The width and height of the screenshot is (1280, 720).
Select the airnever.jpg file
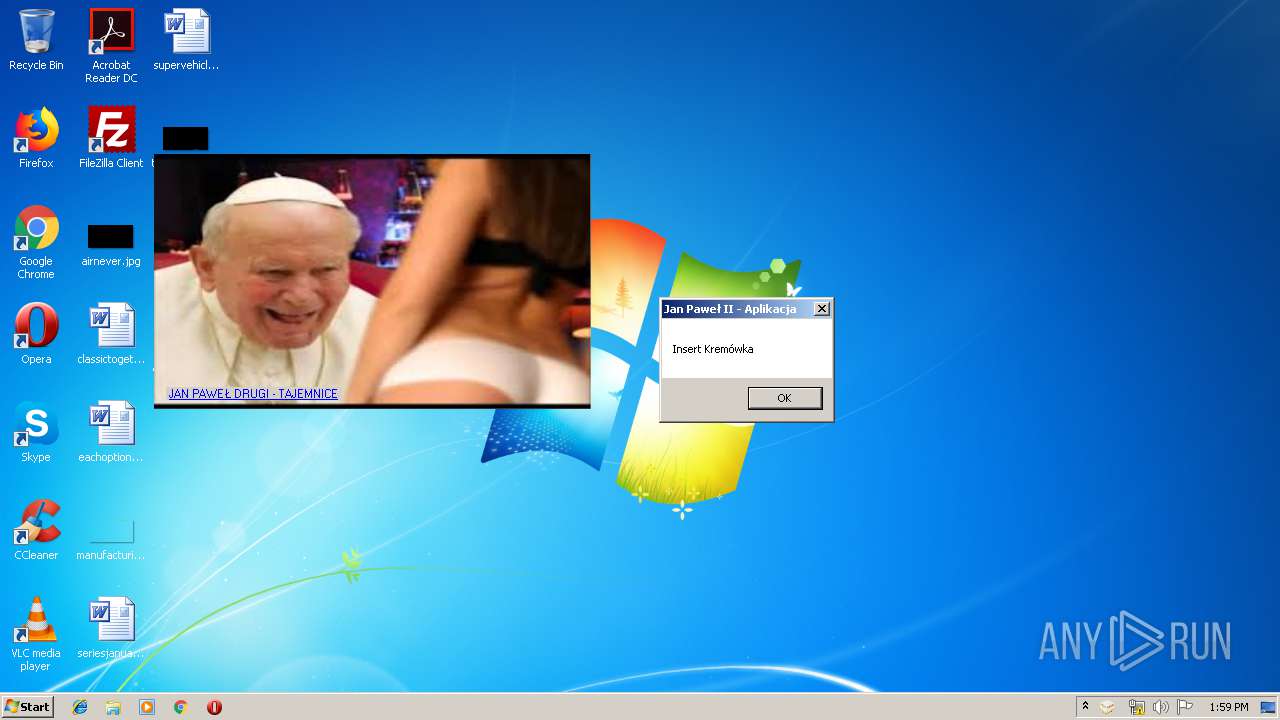[111, 246]
